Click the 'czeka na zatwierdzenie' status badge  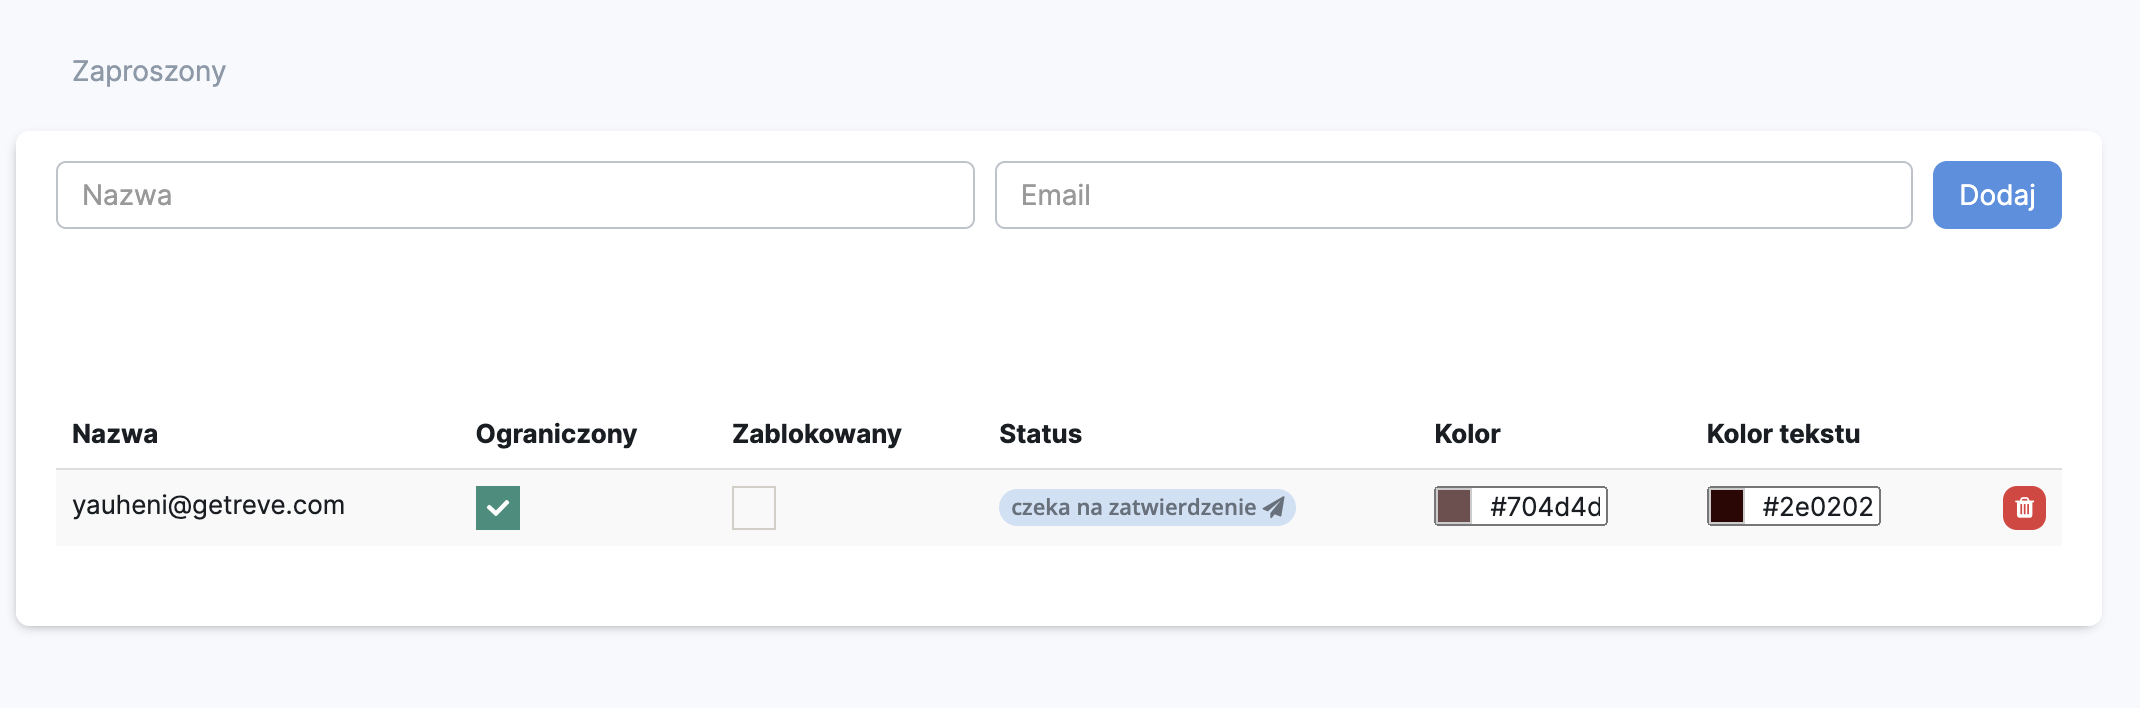click(x=1133, y=507)
